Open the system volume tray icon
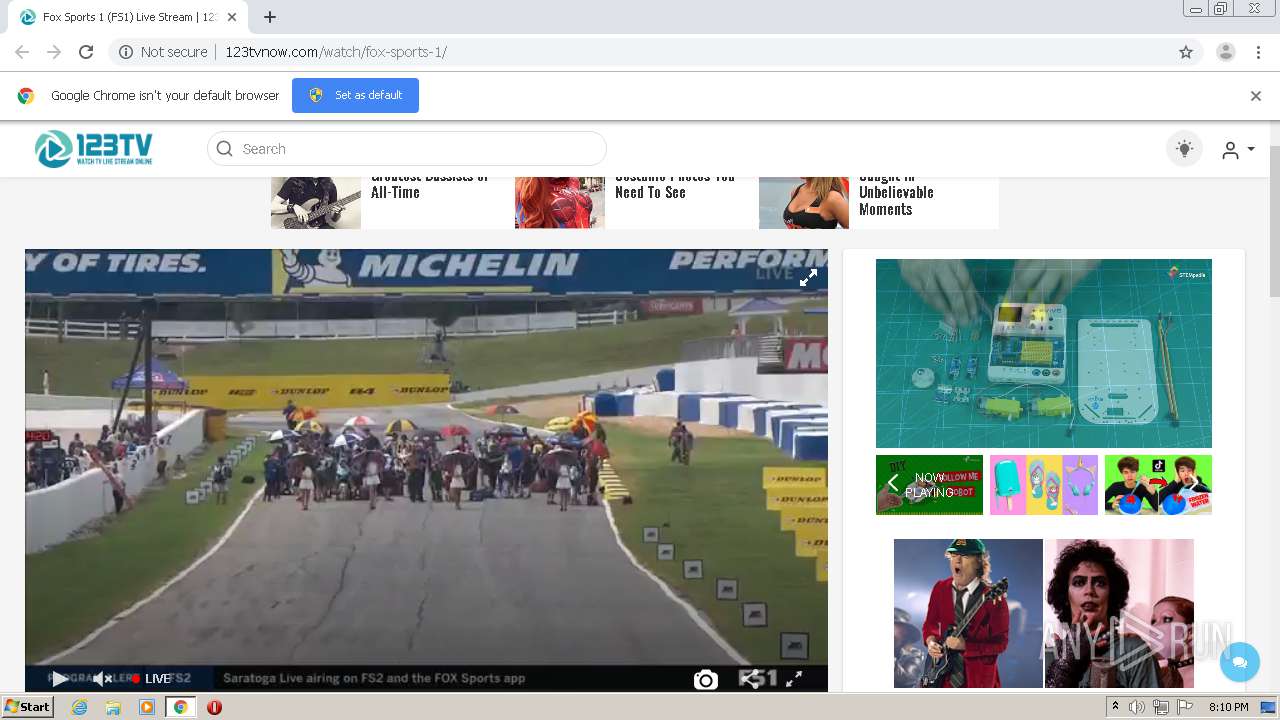 coord(1137,707)
